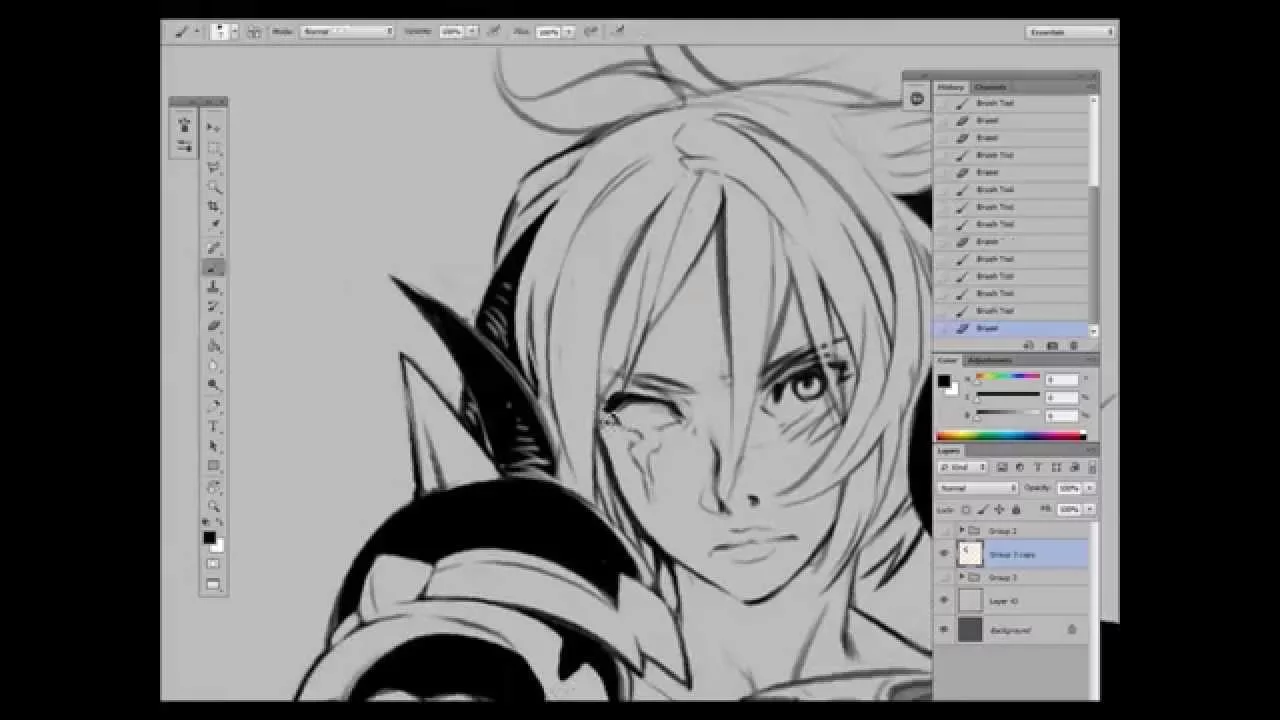Click the foreground color swatch in Color panel
1280x720 pixels.
(x=943, y=381)
